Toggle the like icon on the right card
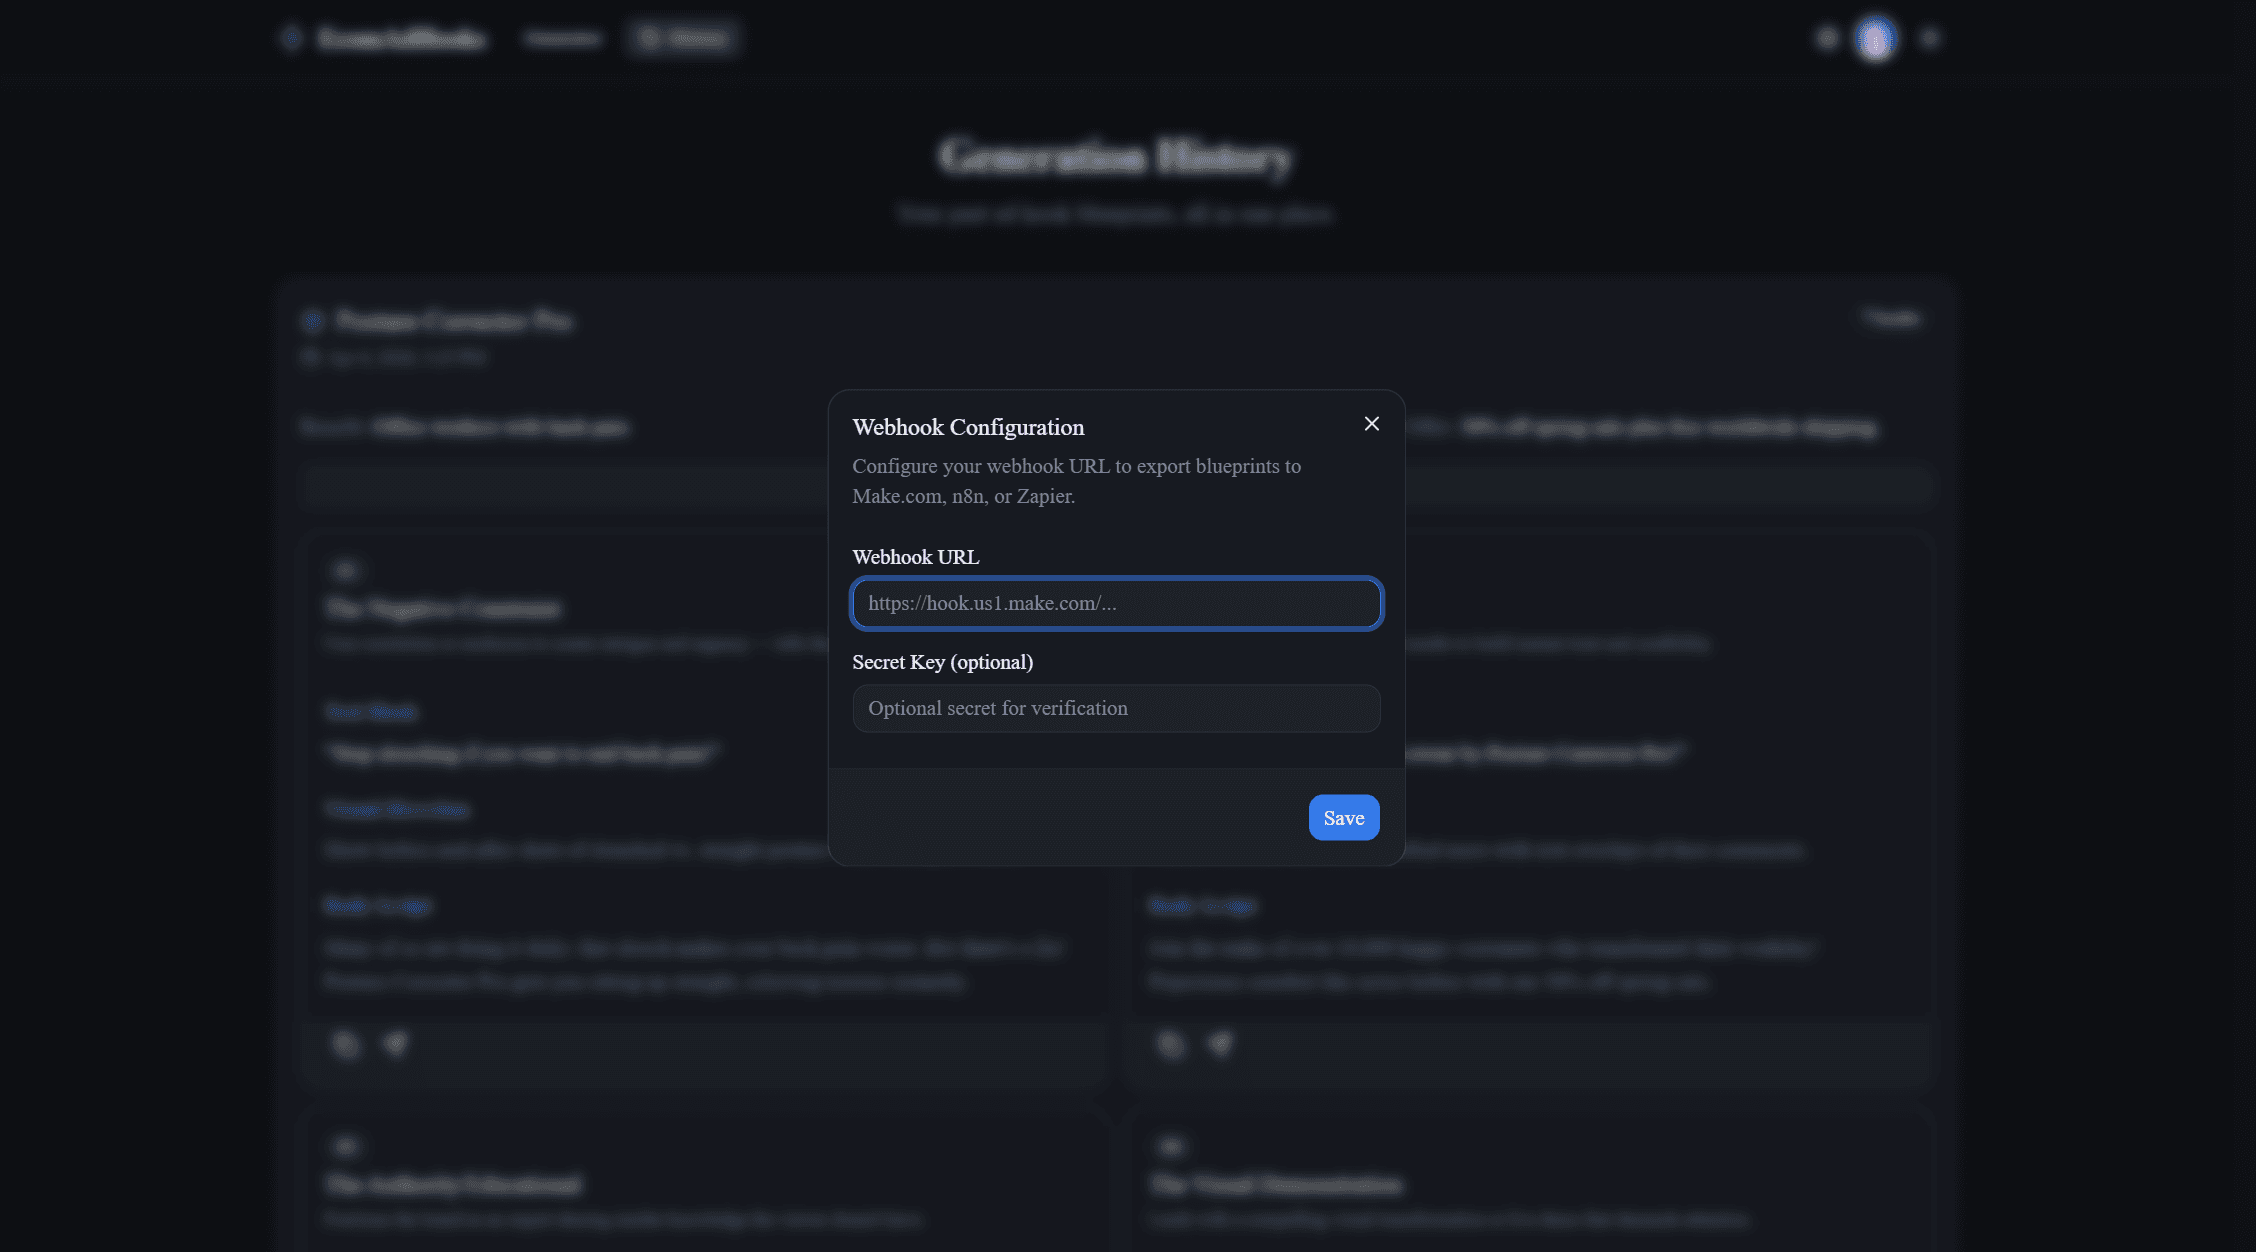This screenshot has width=2256, height=1252. pos(1221,1044)
